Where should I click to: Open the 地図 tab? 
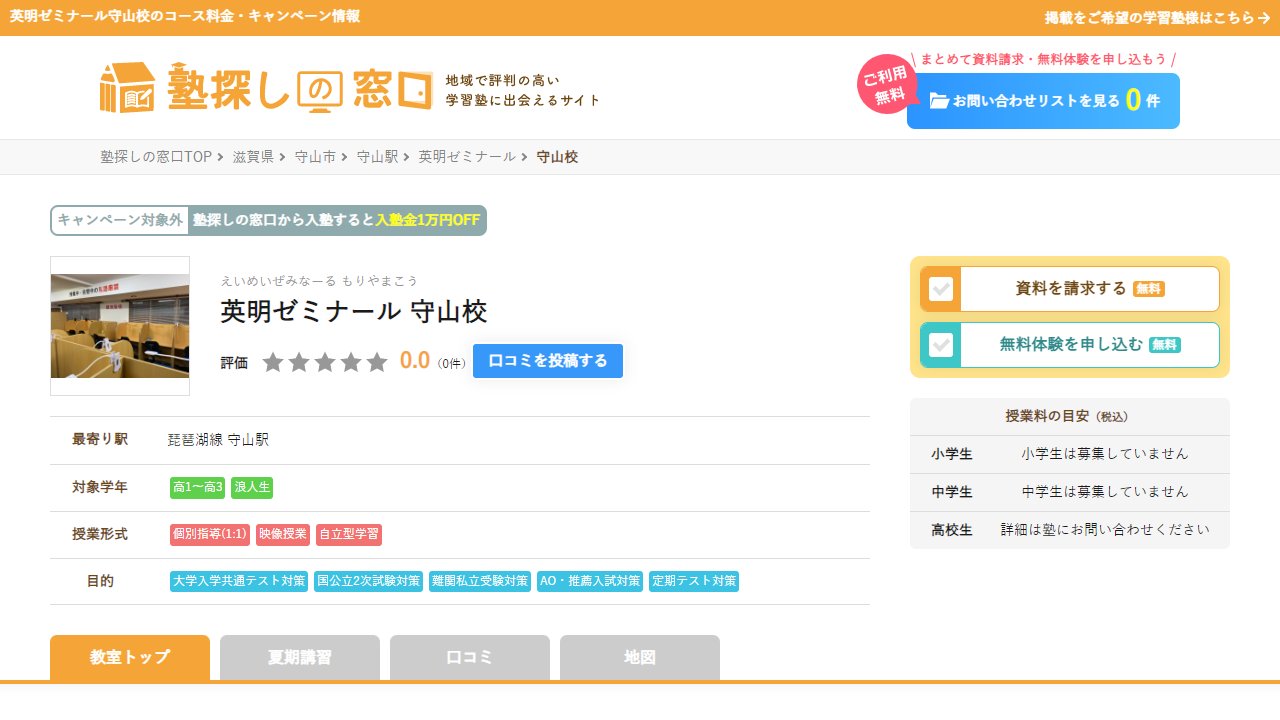640,658
